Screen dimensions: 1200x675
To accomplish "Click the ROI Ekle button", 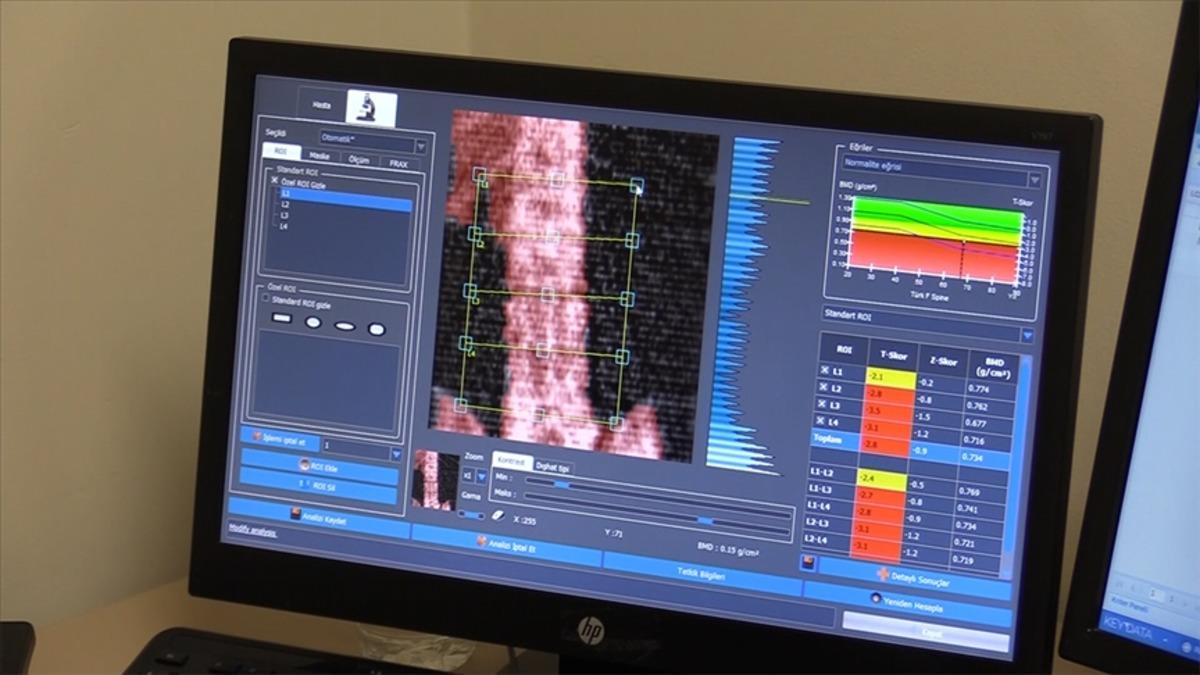I will (318, 466).
